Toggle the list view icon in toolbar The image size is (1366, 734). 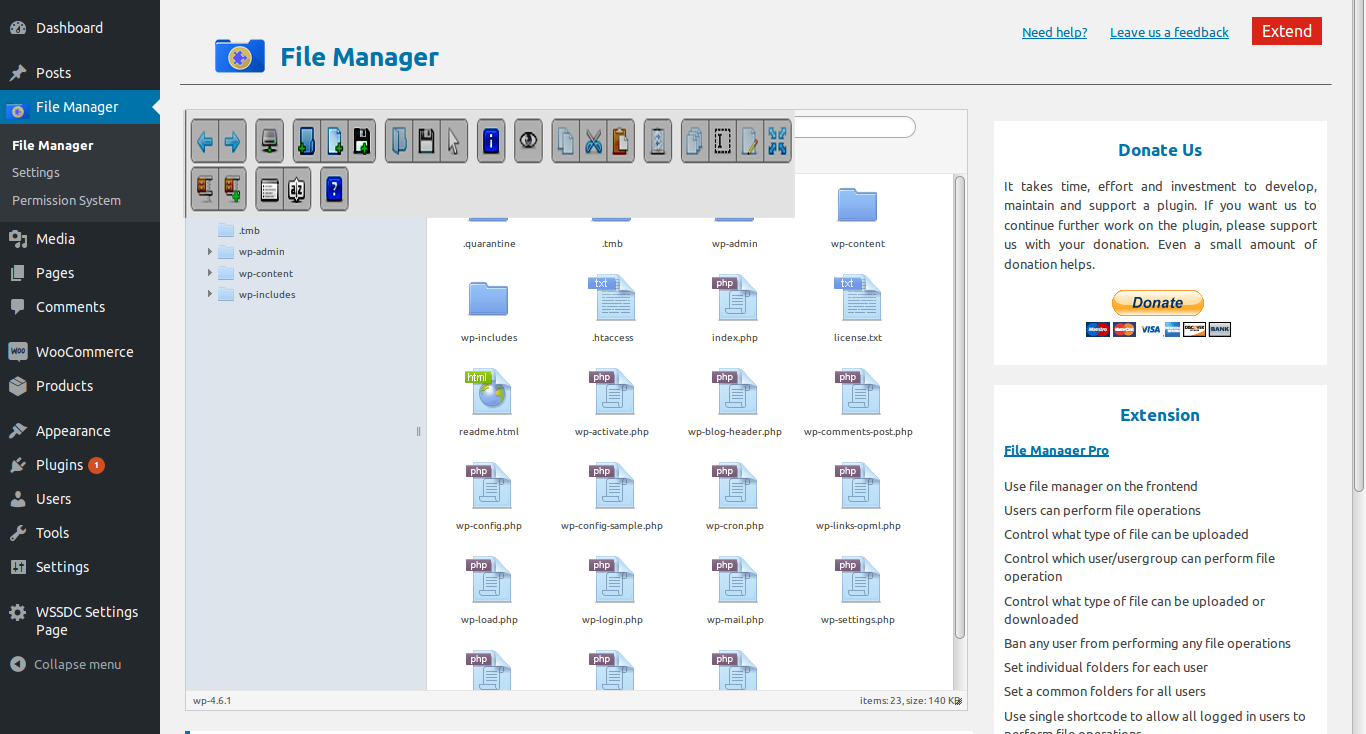click(x=269, y=189)
